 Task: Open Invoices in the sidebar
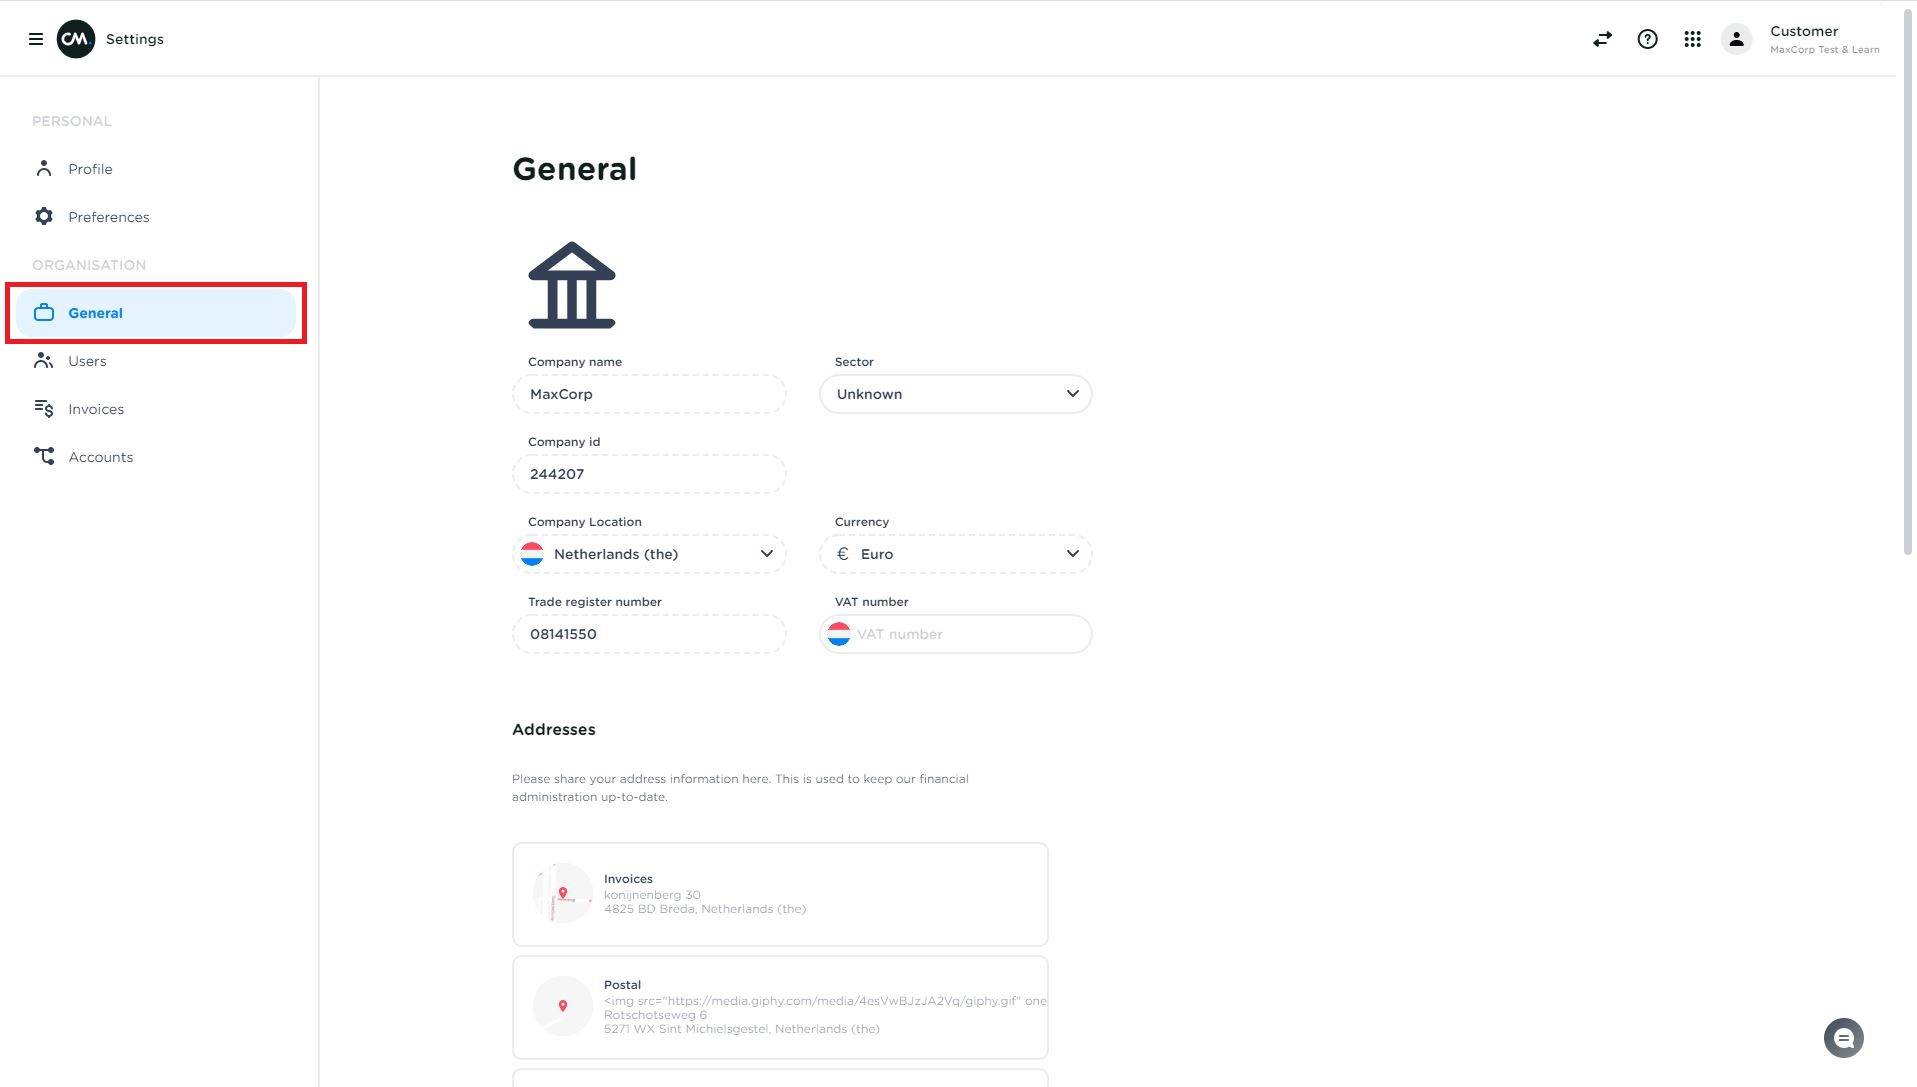pyautogui.click(x=96, y=409)
